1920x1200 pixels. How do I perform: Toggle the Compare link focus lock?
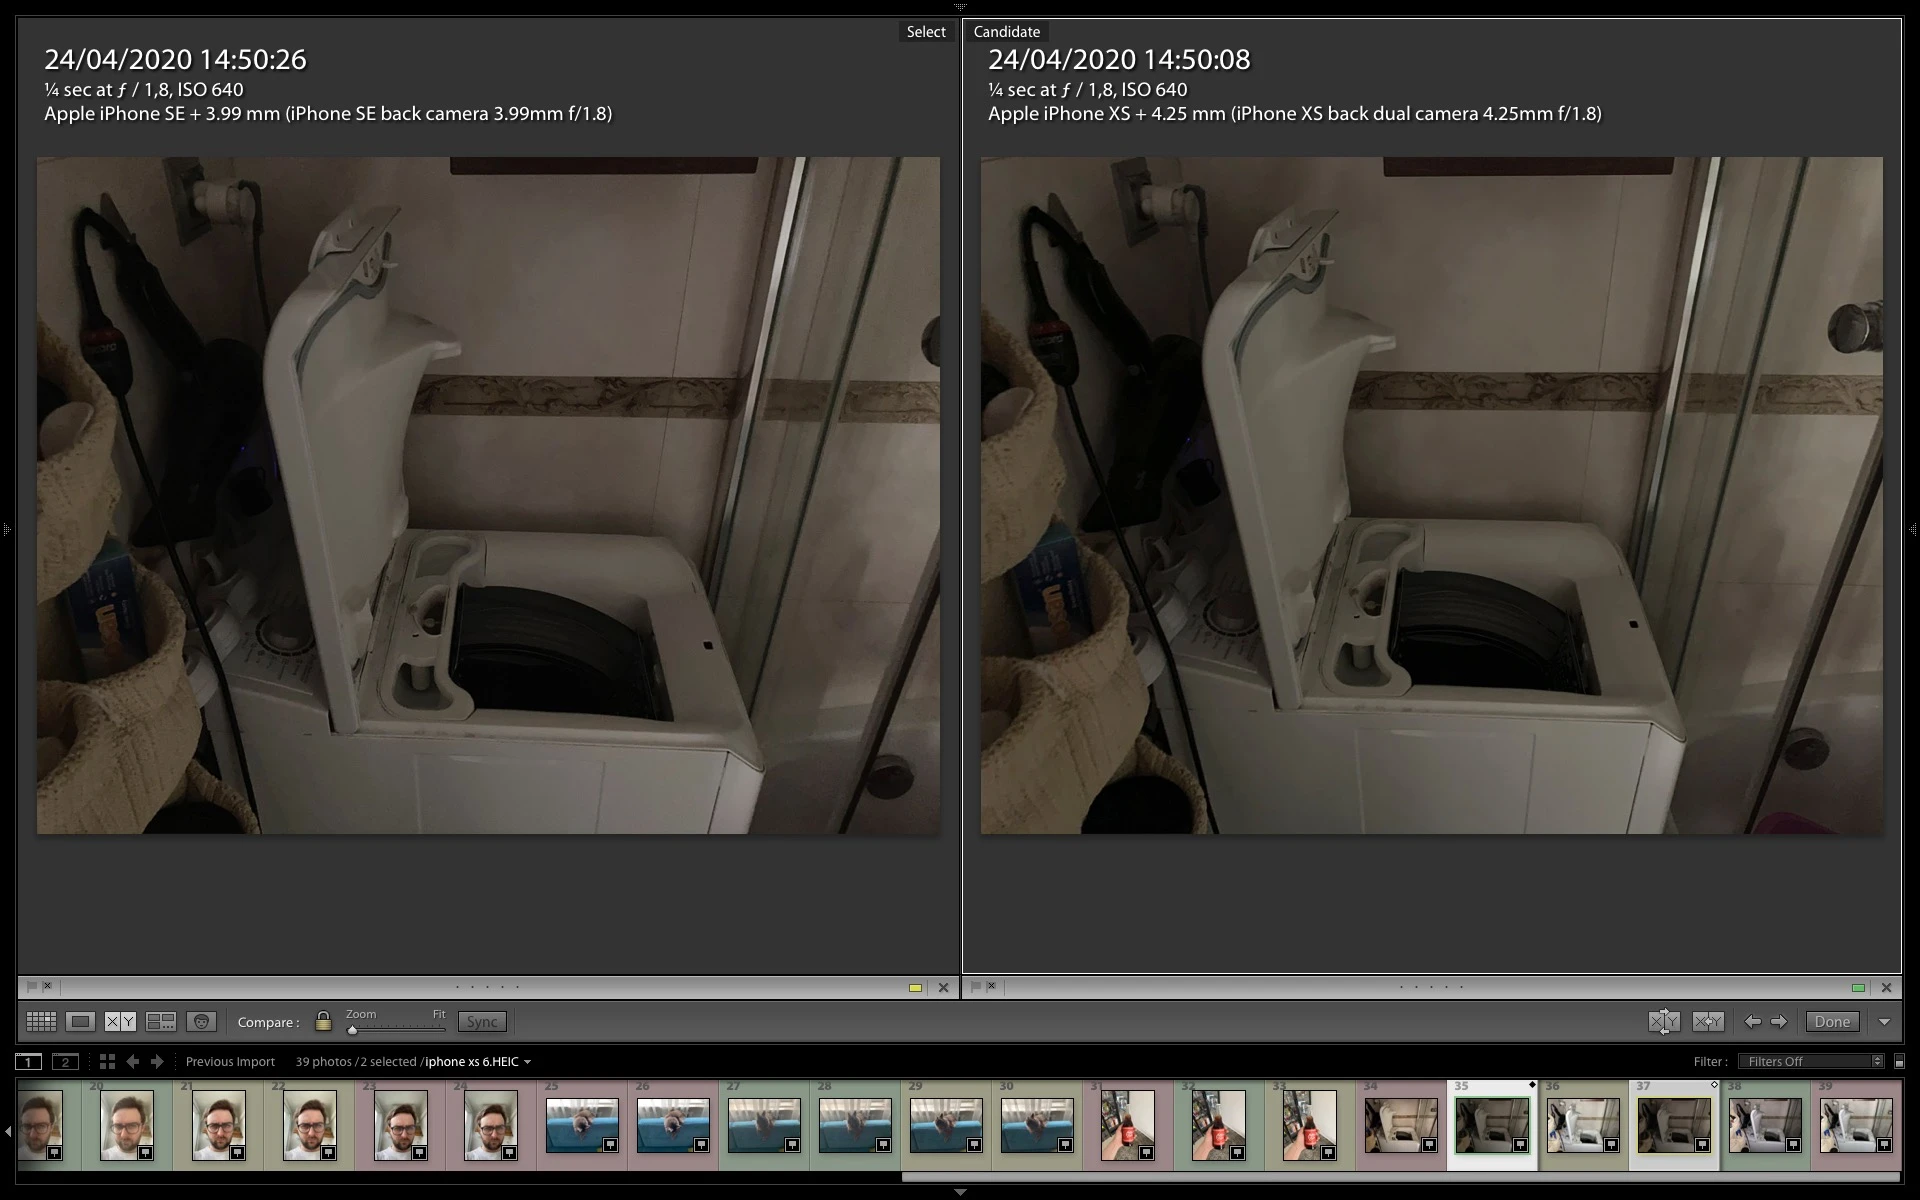click(x=323, y=1022)
